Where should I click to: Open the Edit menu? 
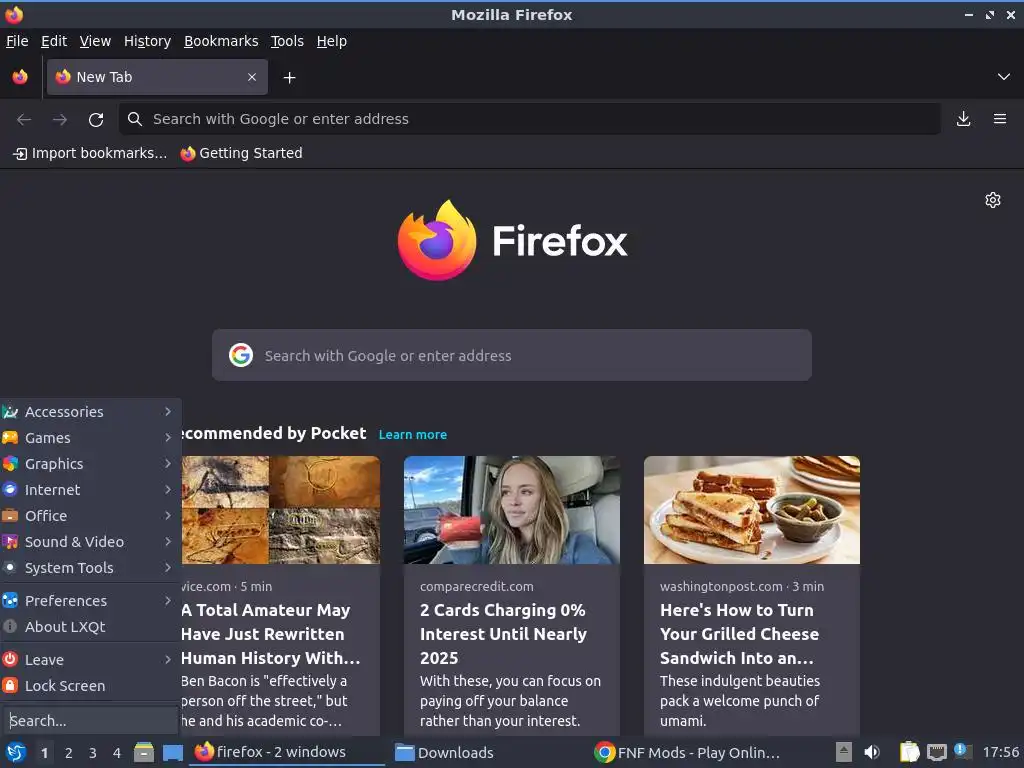pos(54,41)
